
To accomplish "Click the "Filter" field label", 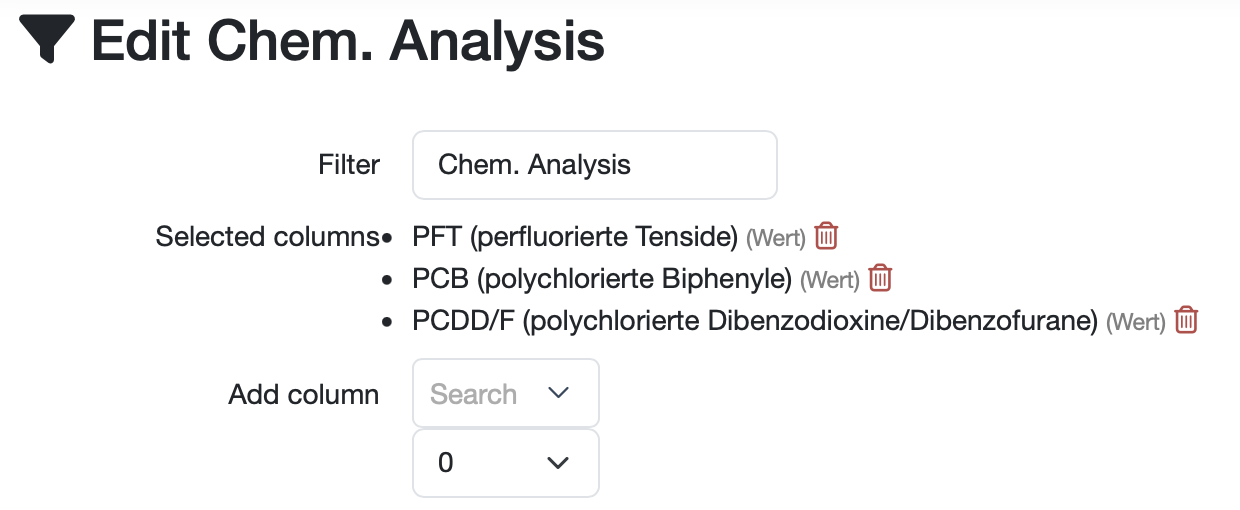I will click(x=349, y=165).
